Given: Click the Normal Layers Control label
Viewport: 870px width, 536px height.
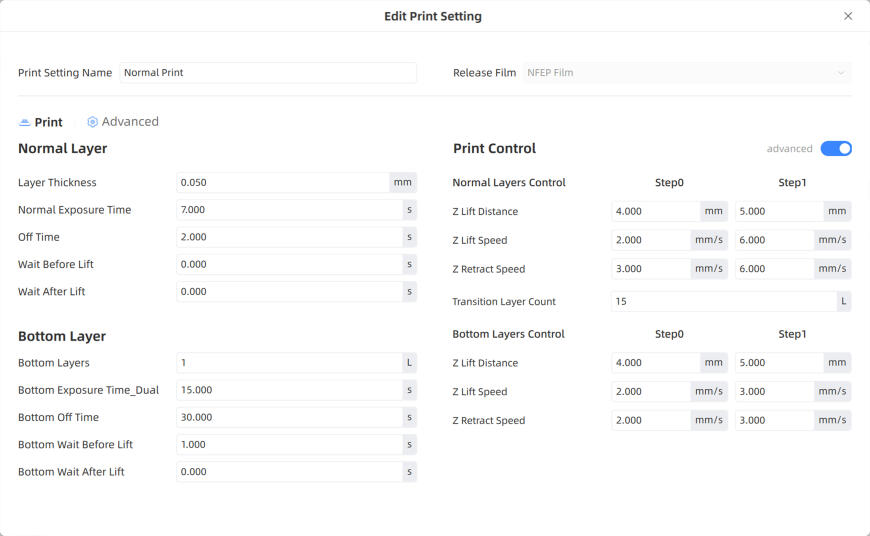Looking at the screenshot, I should (509, 183).
